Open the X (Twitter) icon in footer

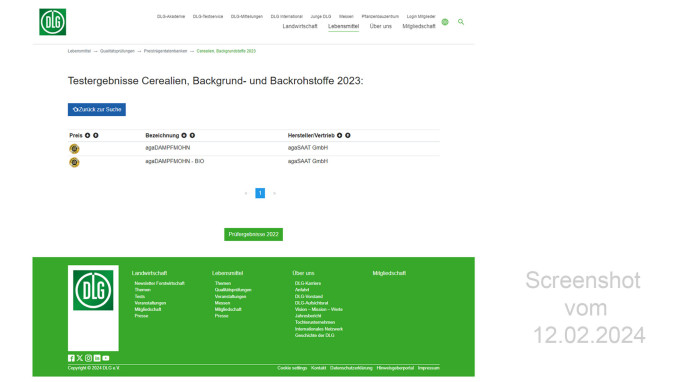coord(80,358)
